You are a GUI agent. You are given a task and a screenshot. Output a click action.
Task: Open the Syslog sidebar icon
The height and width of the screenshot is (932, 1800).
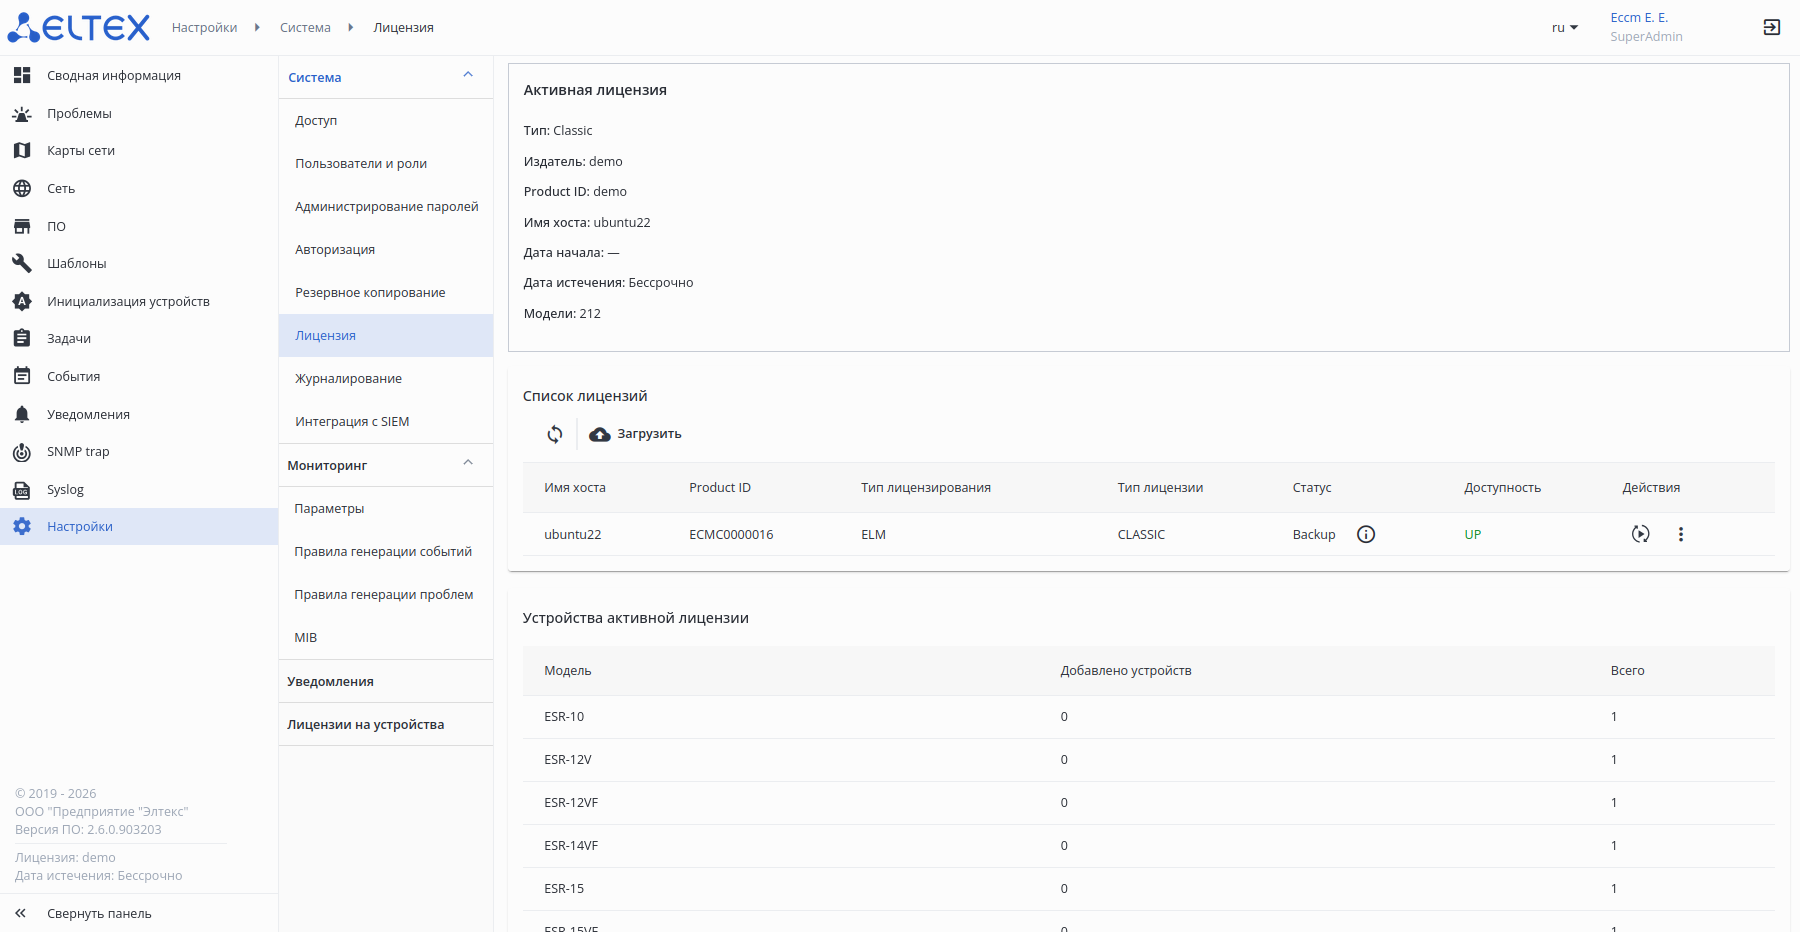[22, 490]
